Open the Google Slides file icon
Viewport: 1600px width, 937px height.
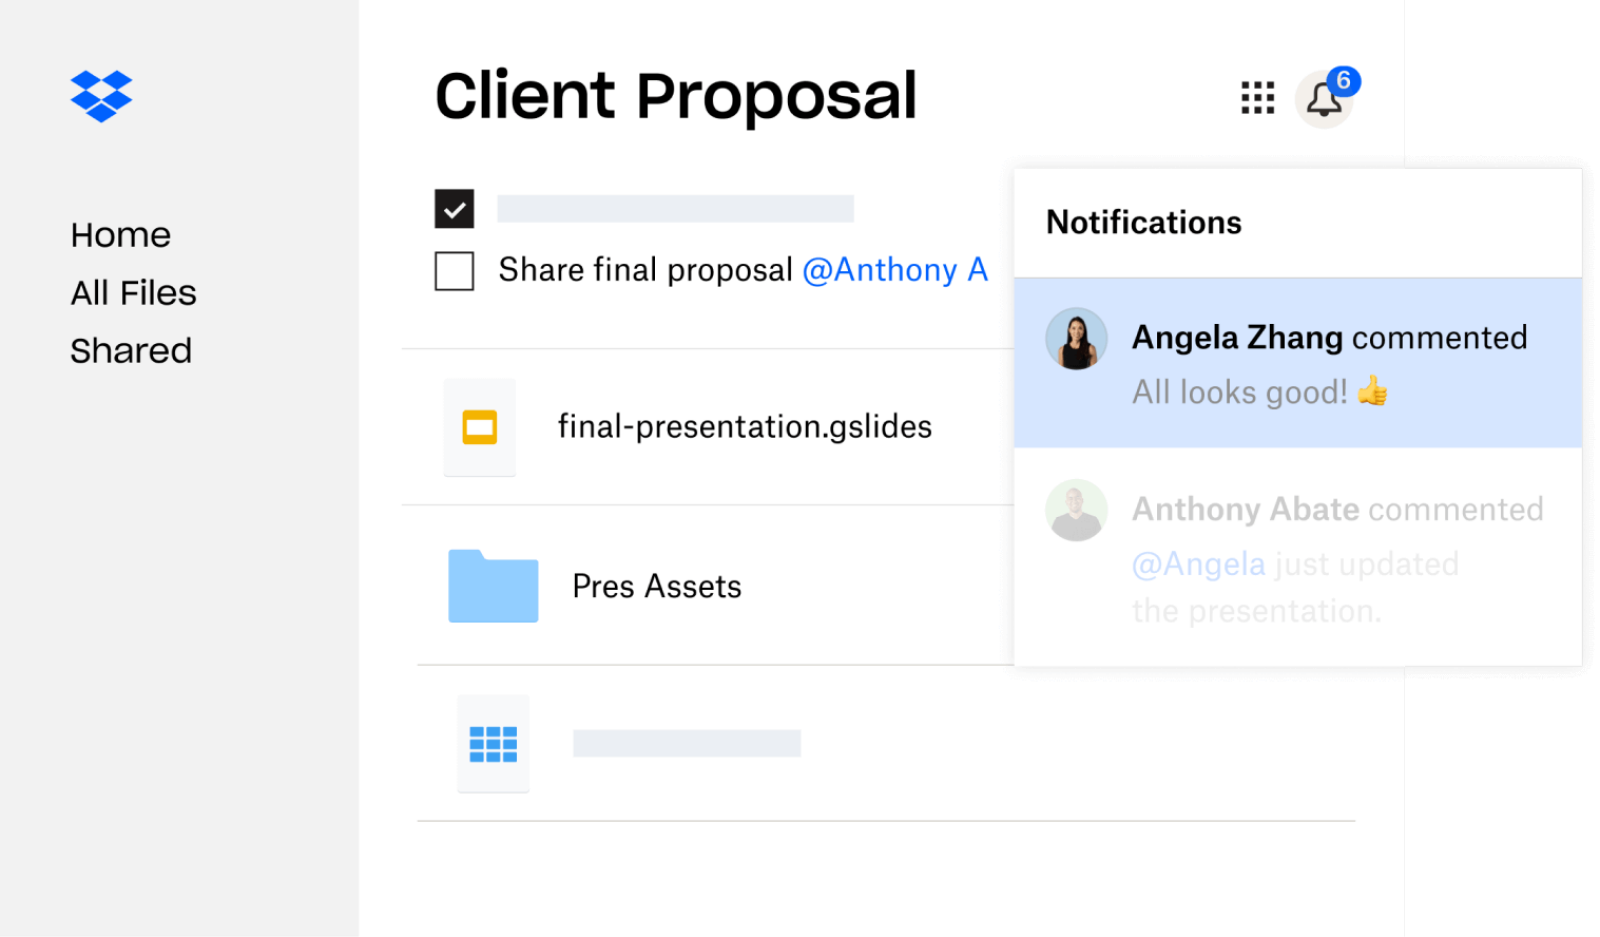point(479,427)
